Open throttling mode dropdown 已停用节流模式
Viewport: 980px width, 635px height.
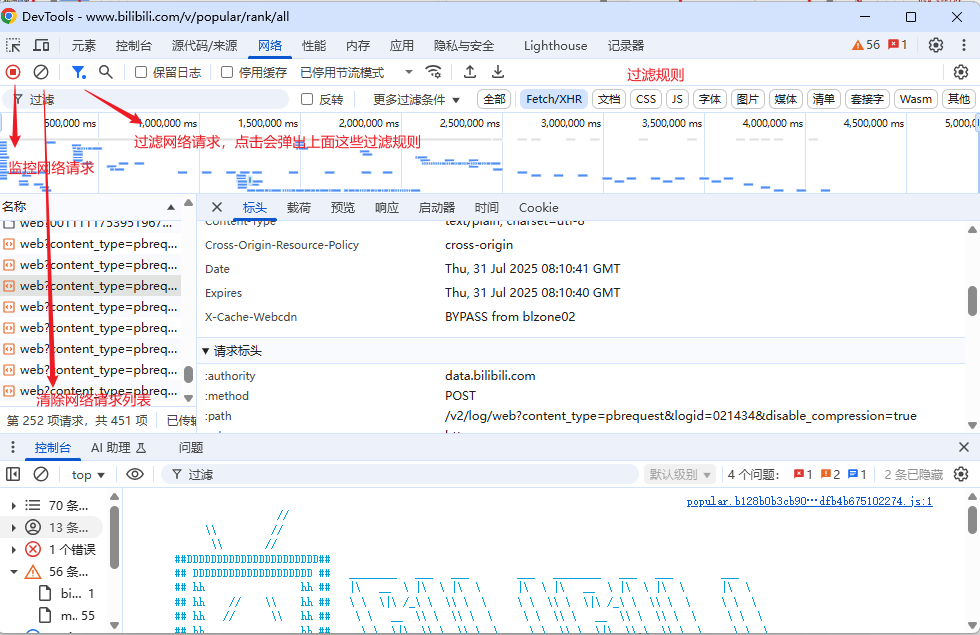pyautogui.click(x=356, y=72)
